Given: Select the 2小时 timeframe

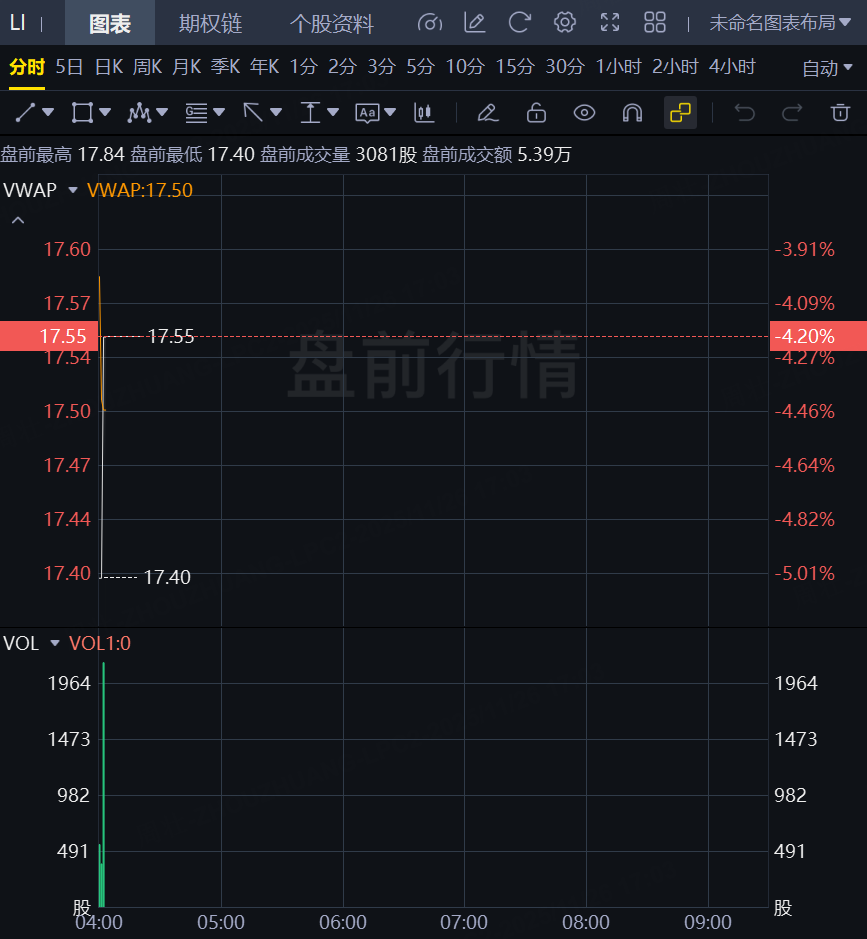Looking at the screenshot, I should [x=675, y=66].
